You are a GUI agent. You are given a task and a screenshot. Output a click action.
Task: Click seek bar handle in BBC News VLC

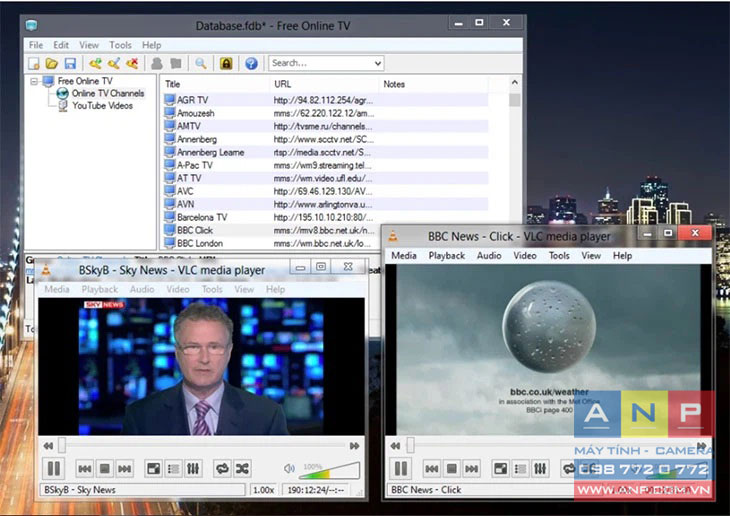[410, 446]
